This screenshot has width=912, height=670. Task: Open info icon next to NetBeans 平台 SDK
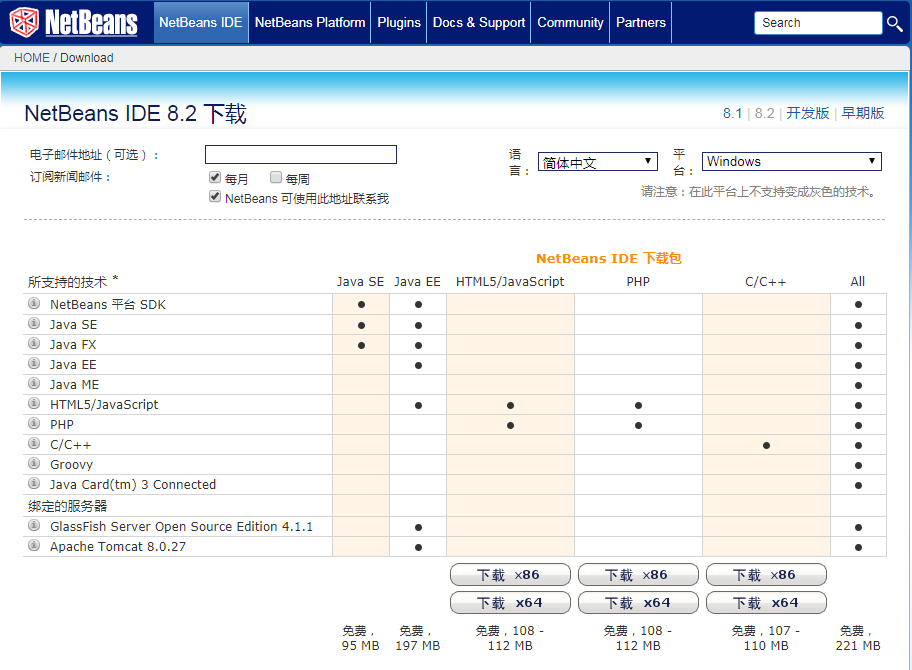coord(35,305)
